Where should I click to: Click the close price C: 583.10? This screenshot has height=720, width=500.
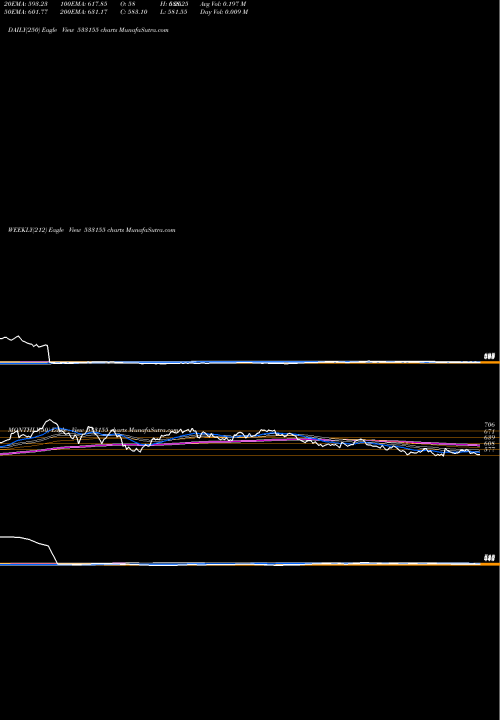click(134, 12)
